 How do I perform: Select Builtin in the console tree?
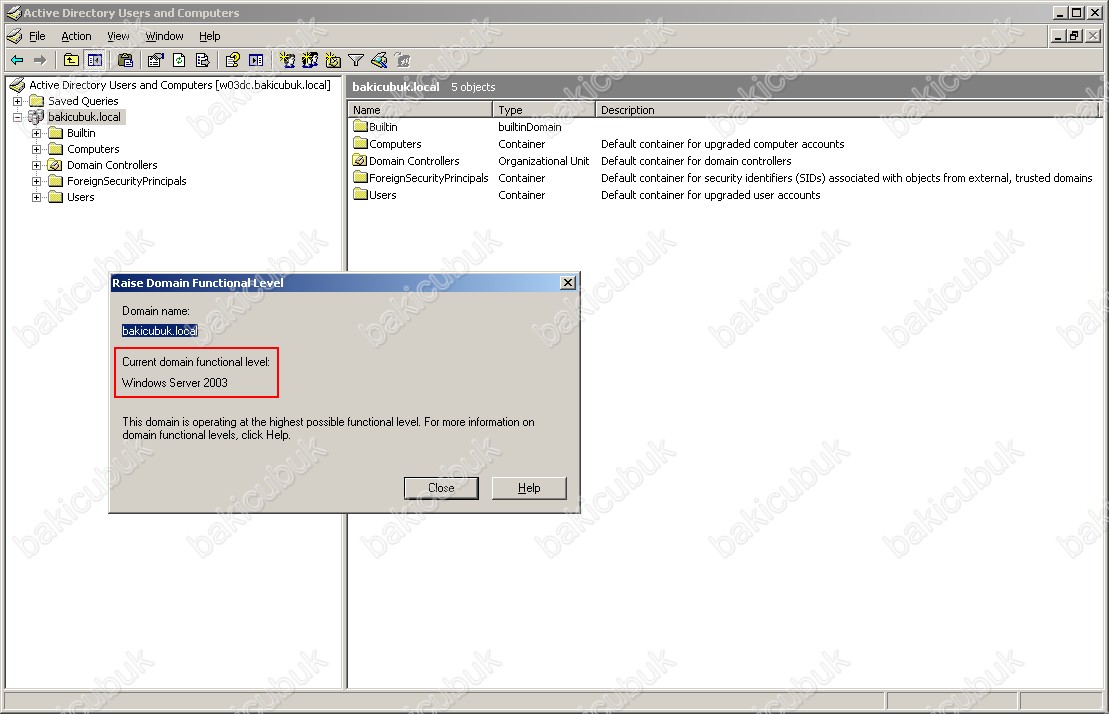tap(81, 133)
